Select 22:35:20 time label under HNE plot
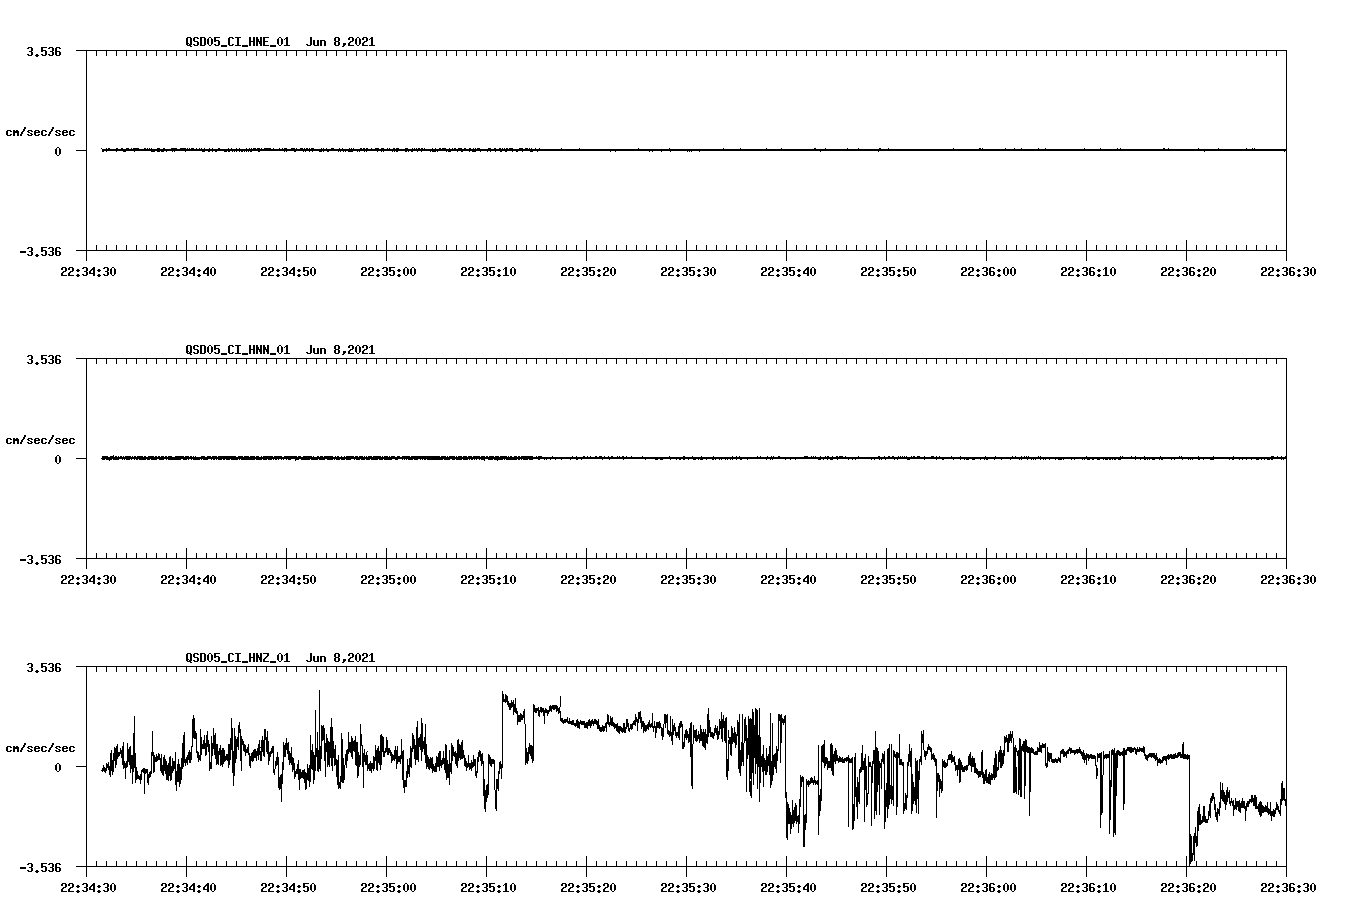 (x=588, y=272)
